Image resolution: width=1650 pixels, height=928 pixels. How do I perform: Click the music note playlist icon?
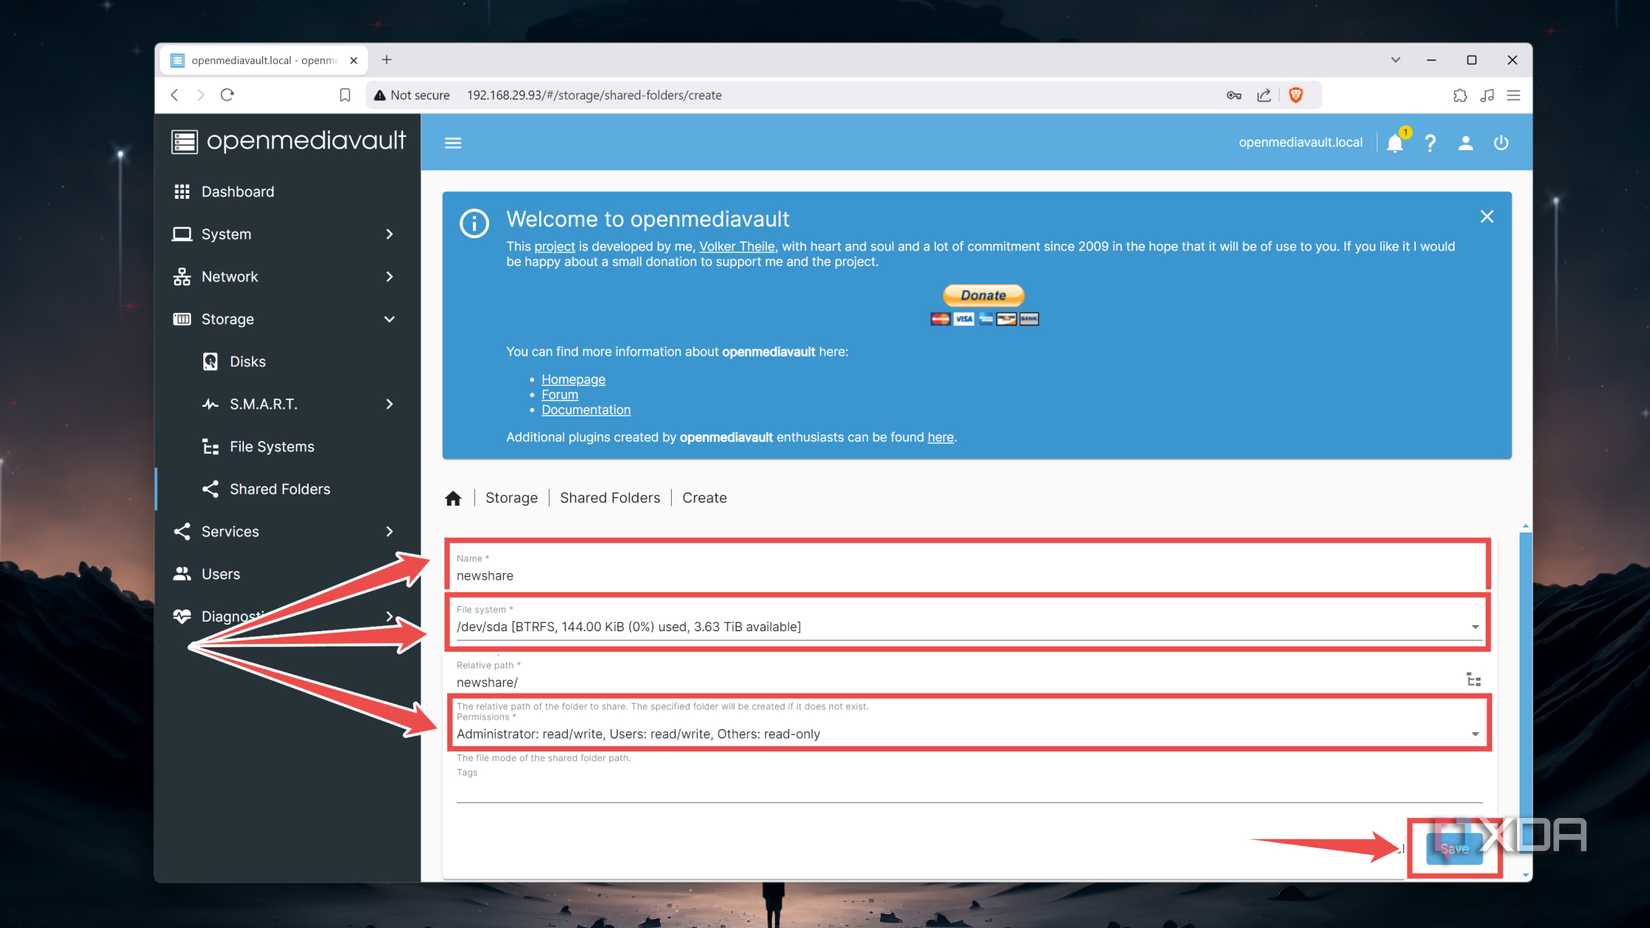tap(1487, 95)
